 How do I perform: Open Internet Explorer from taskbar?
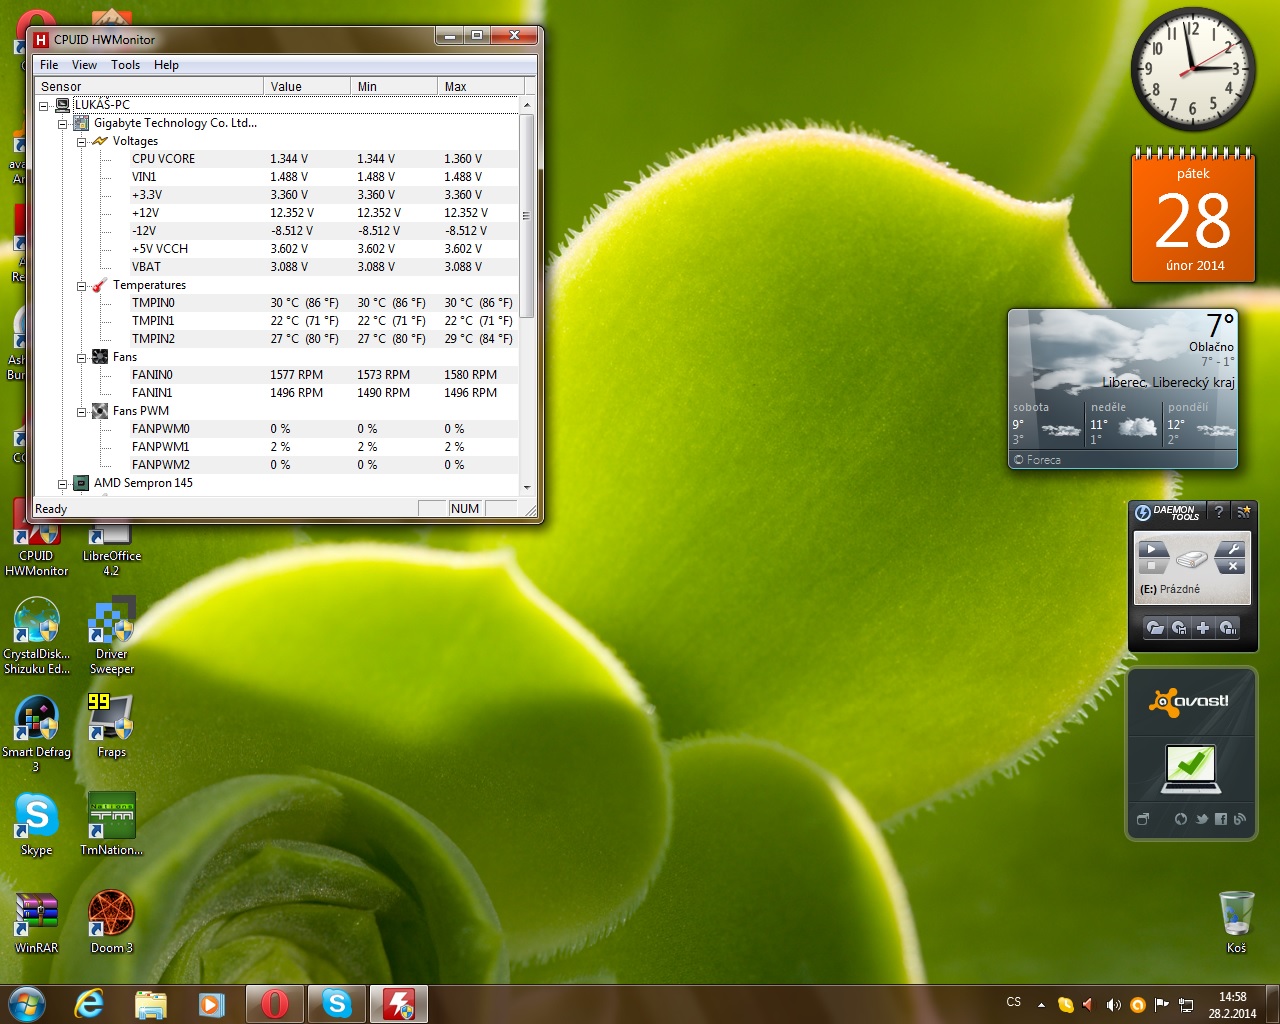[x=90, y=1003]
